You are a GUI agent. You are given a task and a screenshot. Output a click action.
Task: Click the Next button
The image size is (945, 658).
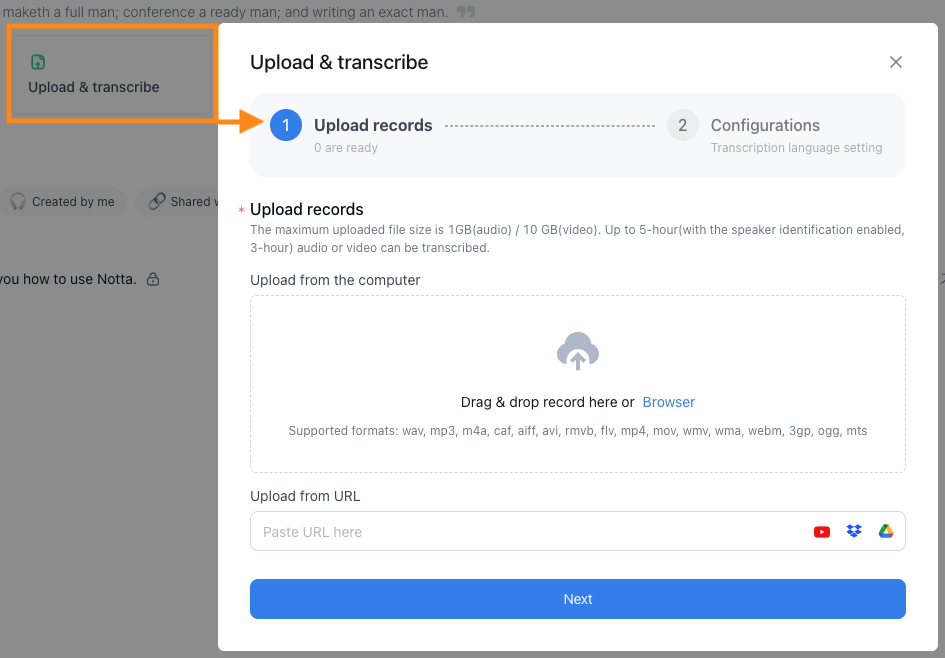click(x=577, y=599)
